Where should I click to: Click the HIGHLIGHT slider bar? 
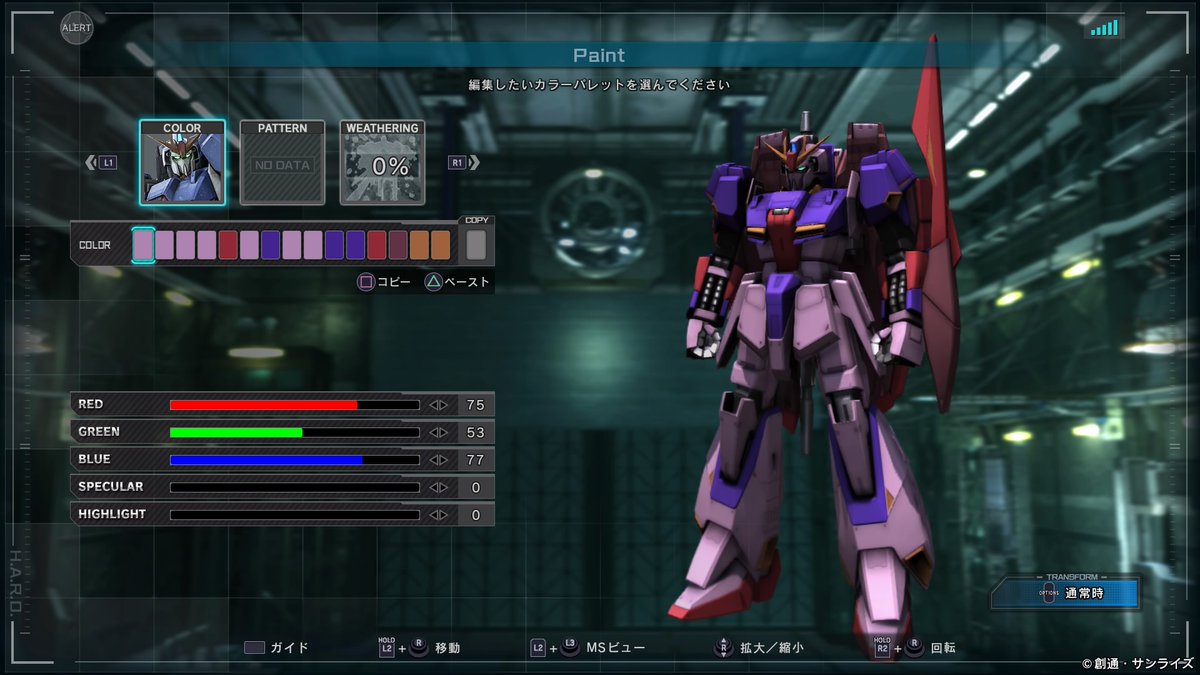[x=295, y=515]
